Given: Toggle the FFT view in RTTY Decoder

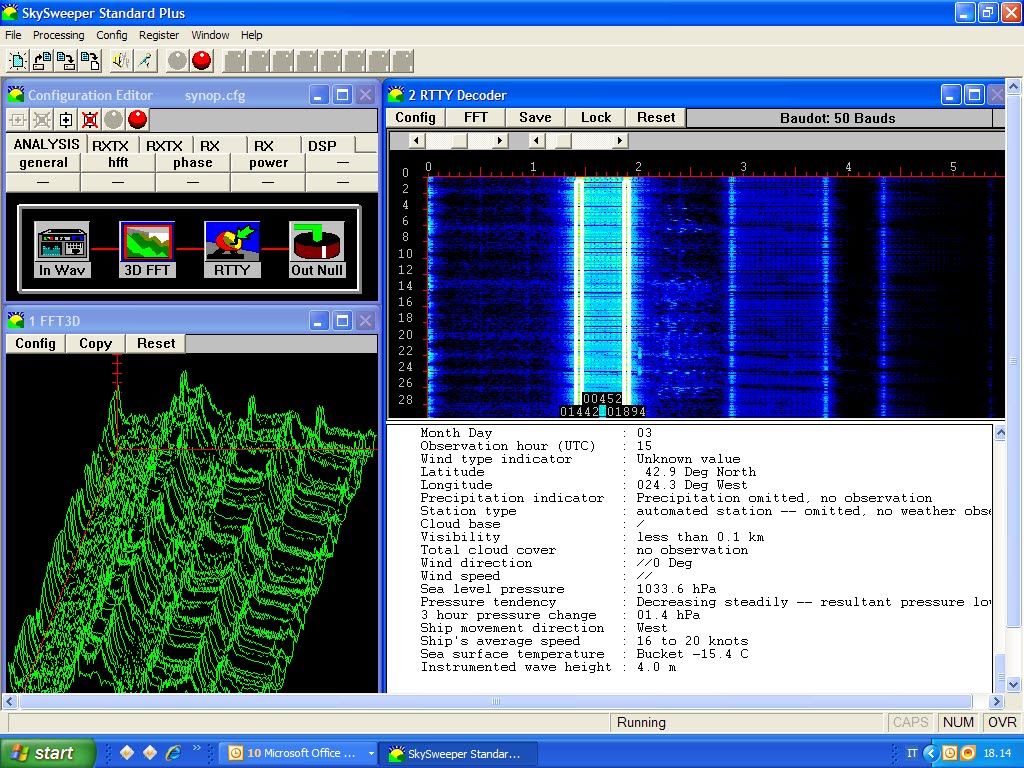Looking at the screenshot, I should (x=476, y=117).
